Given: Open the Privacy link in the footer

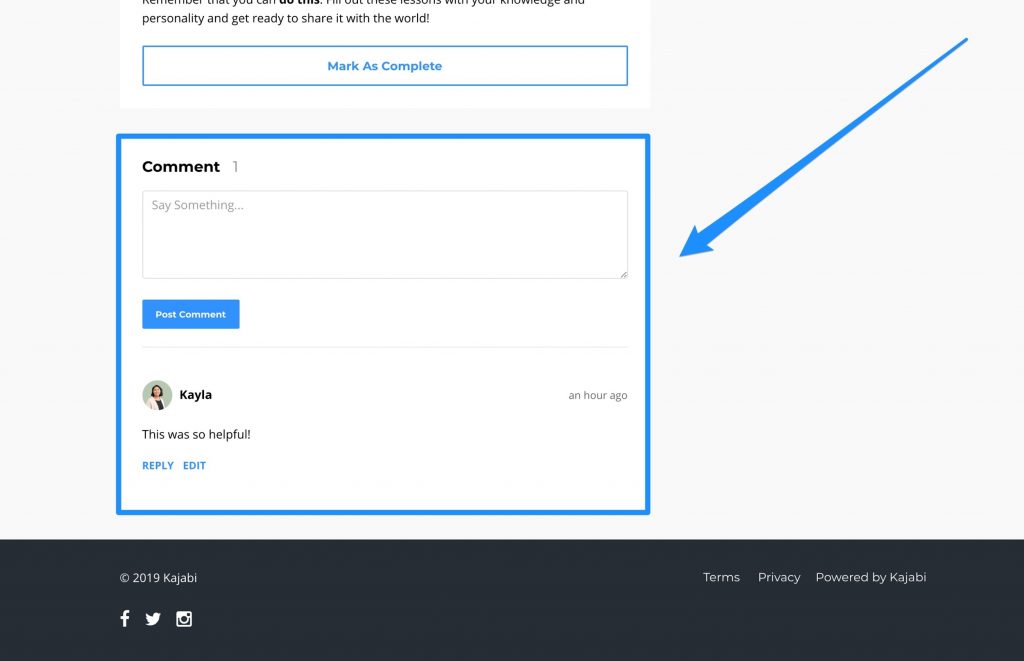Looking at the screenshot, I should 778,577.
